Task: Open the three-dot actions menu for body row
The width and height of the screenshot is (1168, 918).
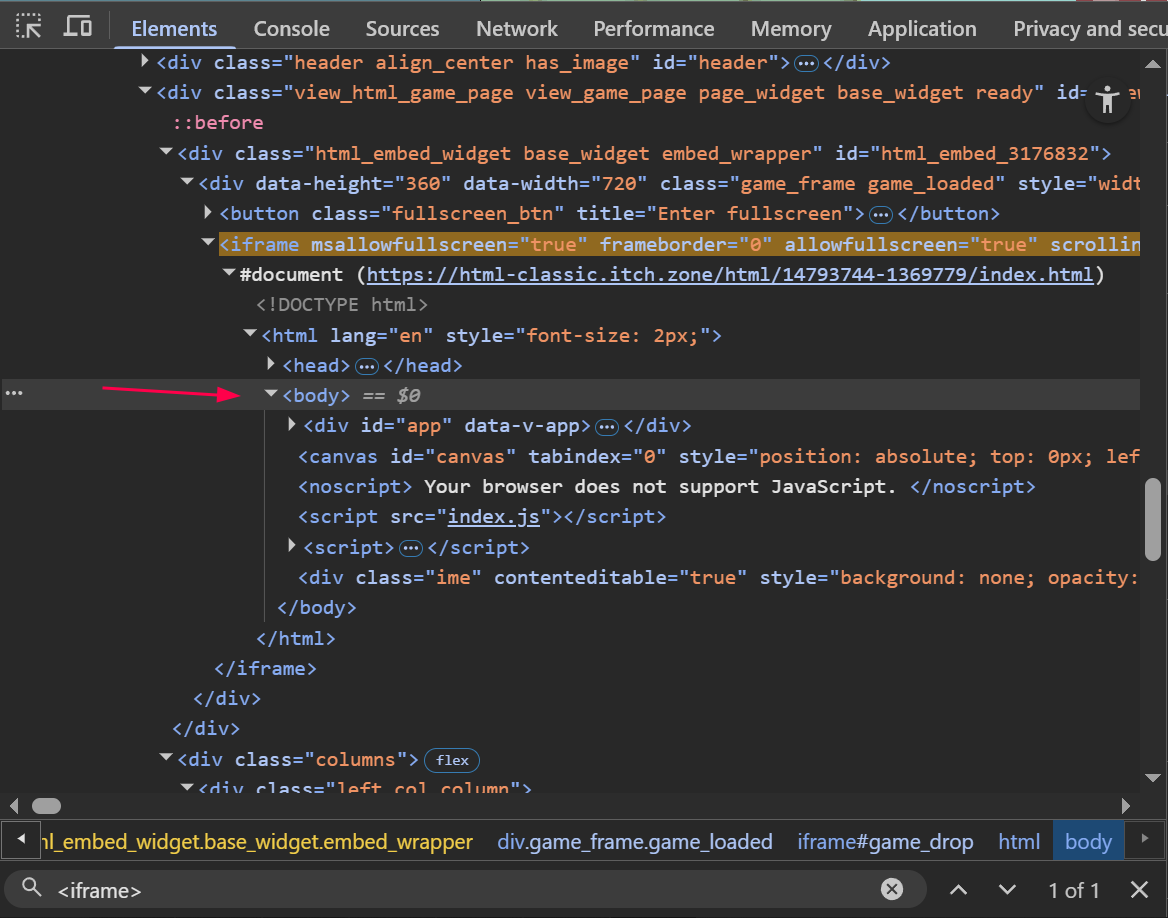Action: (x=14, y=393)
